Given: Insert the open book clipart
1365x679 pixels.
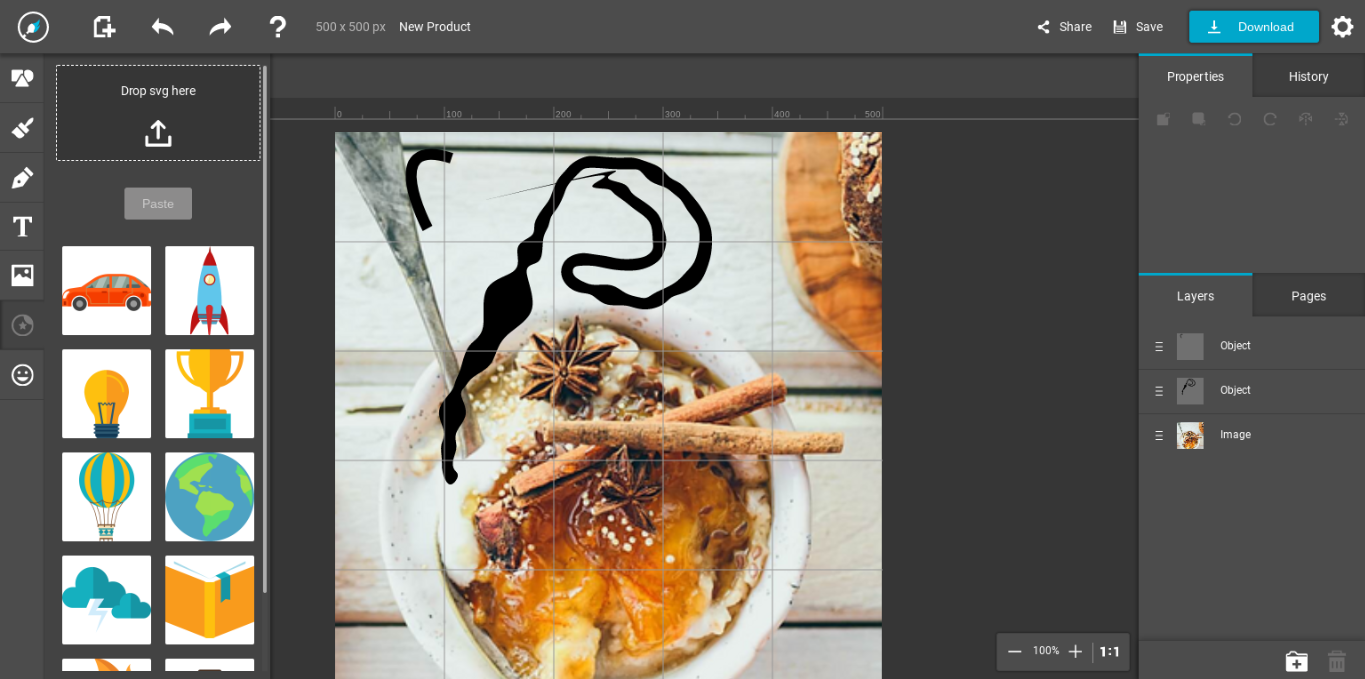Looking at the screenshot, I should click(209, 600).
